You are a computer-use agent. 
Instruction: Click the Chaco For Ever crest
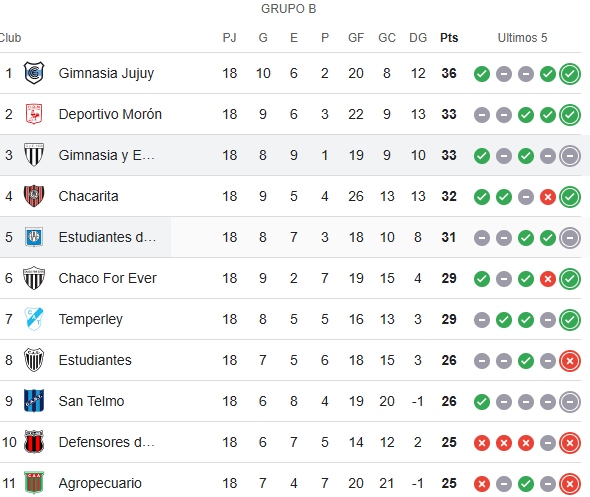tap(34, 278)
